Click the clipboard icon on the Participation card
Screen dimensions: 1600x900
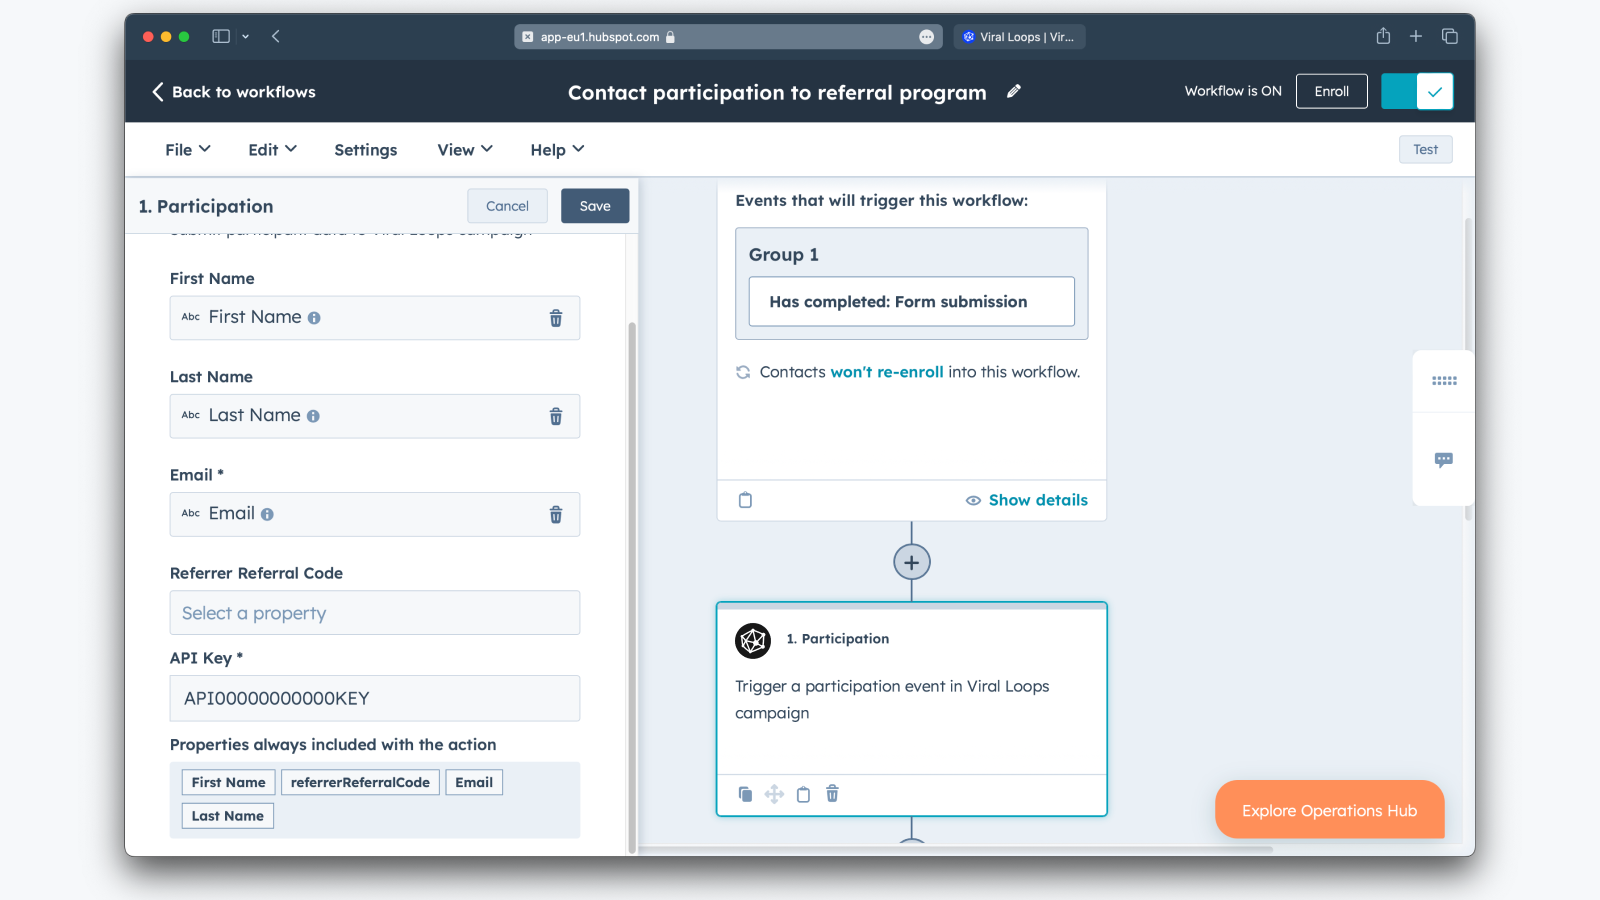[x=803, y=793]
